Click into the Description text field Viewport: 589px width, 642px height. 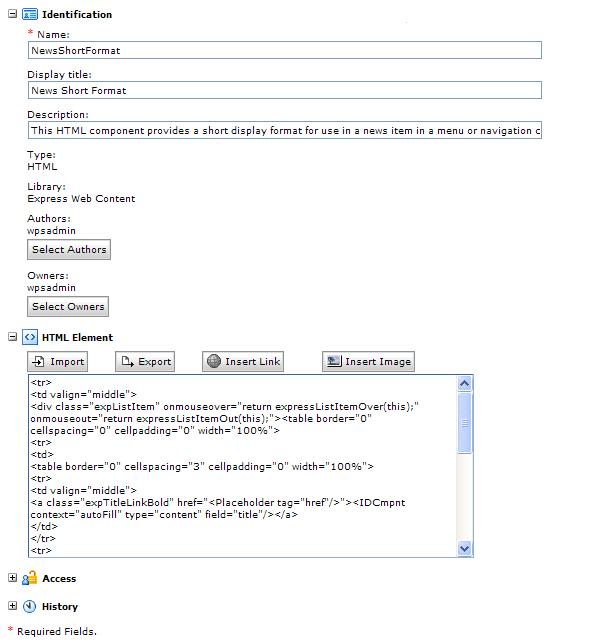tap(285, 130)
